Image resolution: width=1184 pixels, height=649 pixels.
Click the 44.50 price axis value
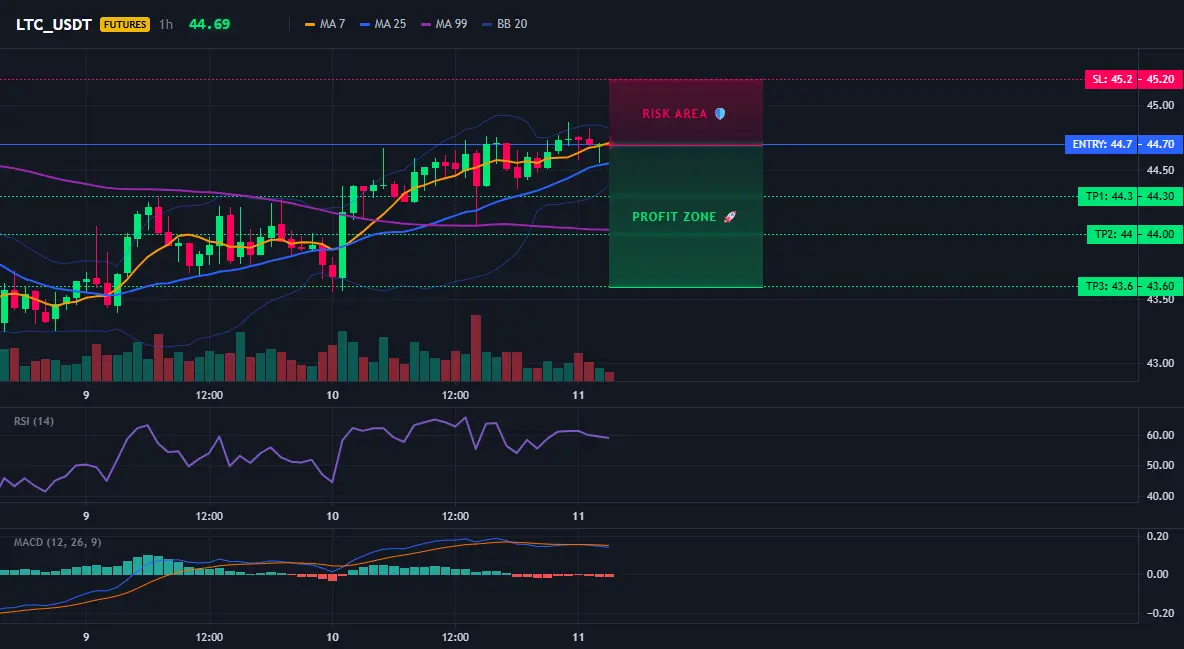point(1161,170)
